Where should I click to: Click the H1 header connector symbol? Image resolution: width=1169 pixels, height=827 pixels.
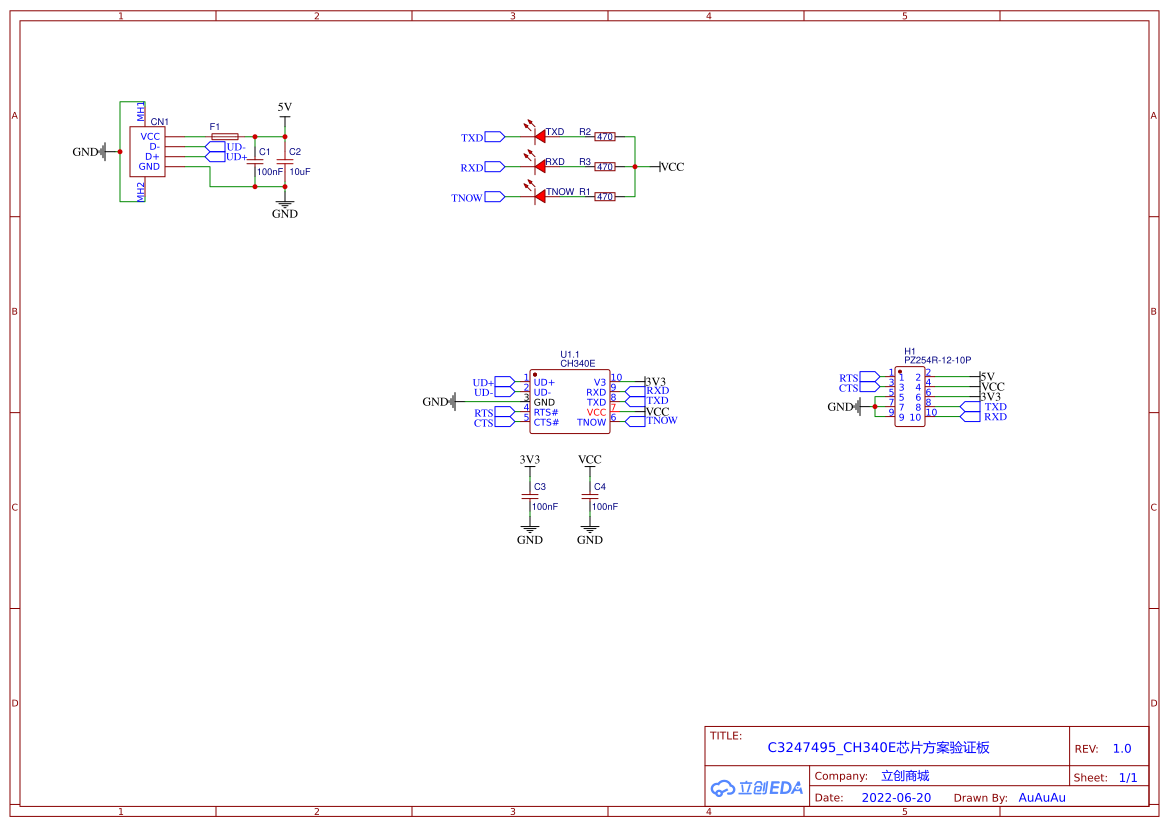click(x=910, y=397)
